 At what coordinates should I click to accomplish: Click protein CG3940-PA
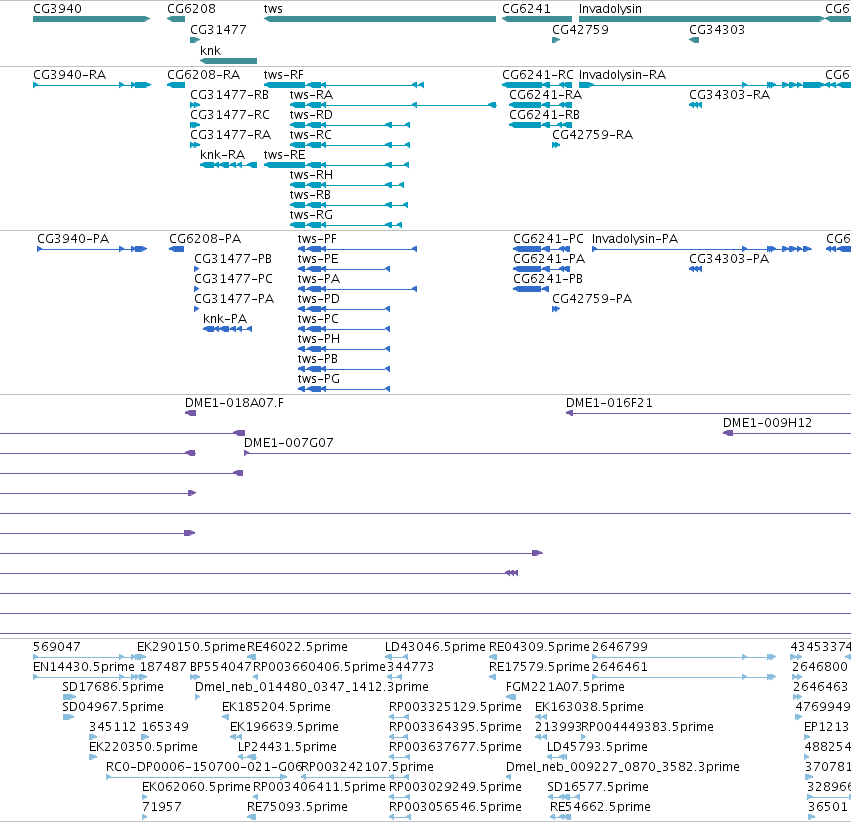point(73,239)
